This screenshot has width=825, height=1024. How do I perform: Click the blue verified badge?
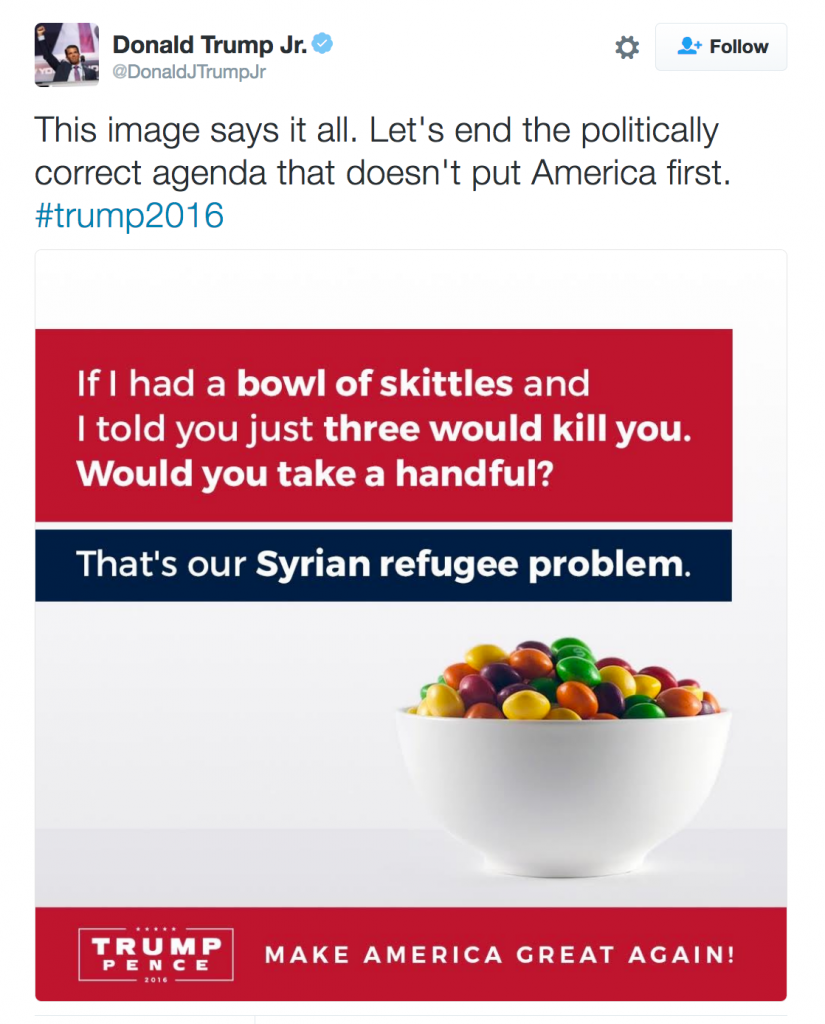pos(322,44)
